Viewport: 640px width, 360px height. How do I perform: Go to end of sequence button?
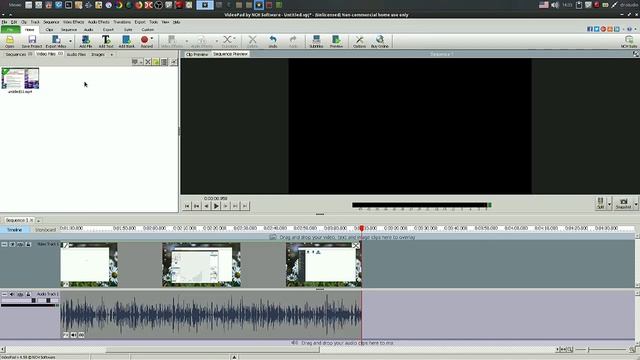pos(245,206)
